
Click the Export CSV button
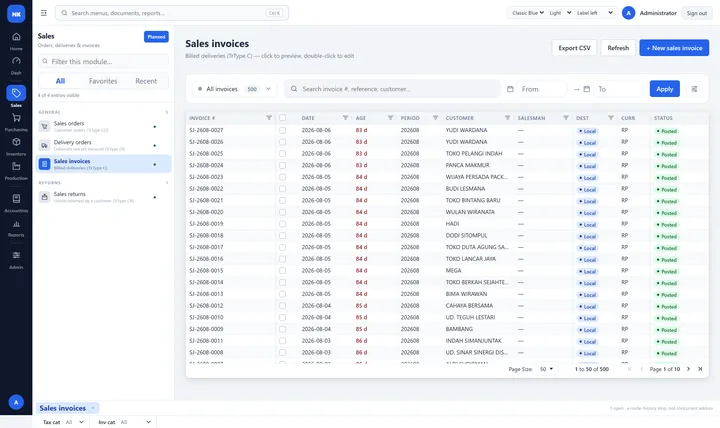(574, 48)
